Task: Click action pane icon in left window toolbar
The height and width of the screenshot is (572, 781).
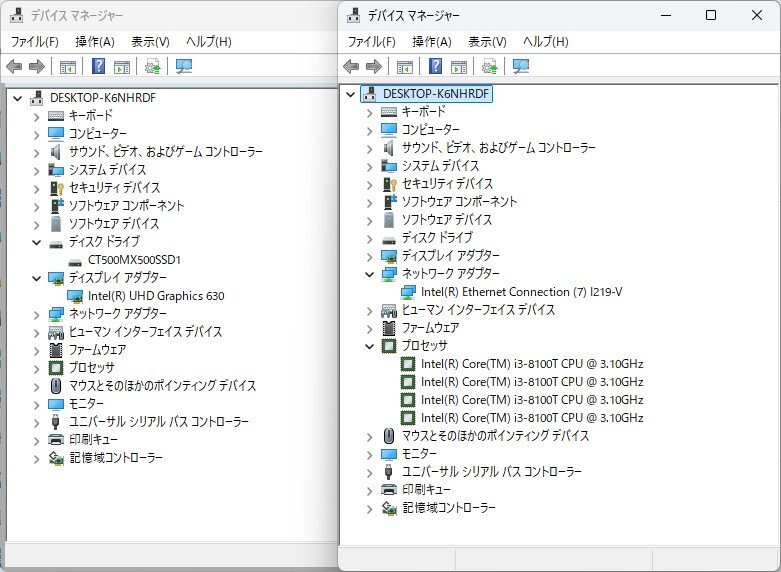Action: pos(122,66)
